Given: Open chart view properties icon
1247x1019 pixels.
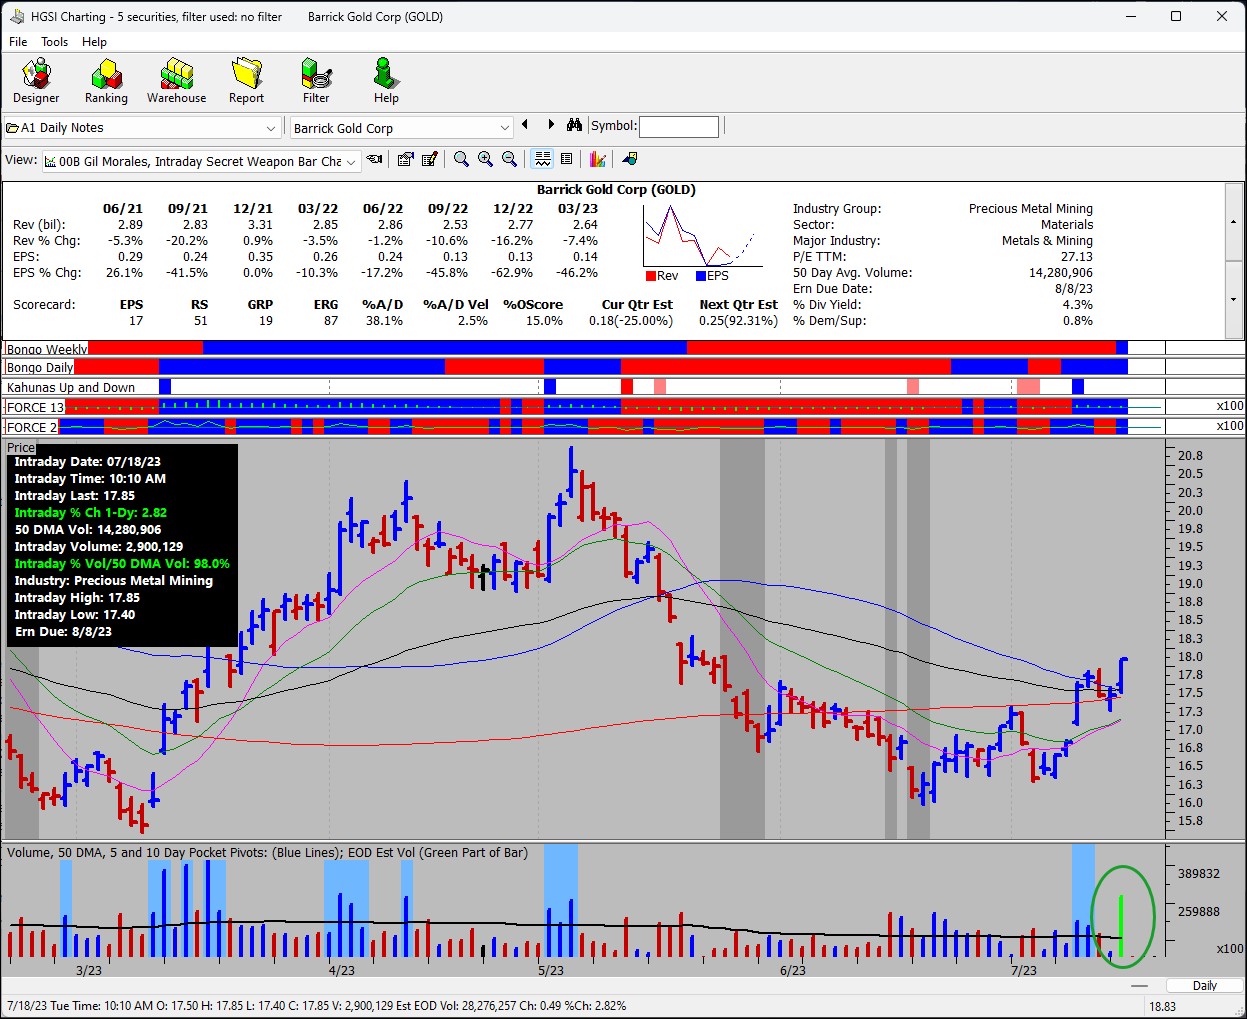Looking at the screenshot, I should pos(405,159).
